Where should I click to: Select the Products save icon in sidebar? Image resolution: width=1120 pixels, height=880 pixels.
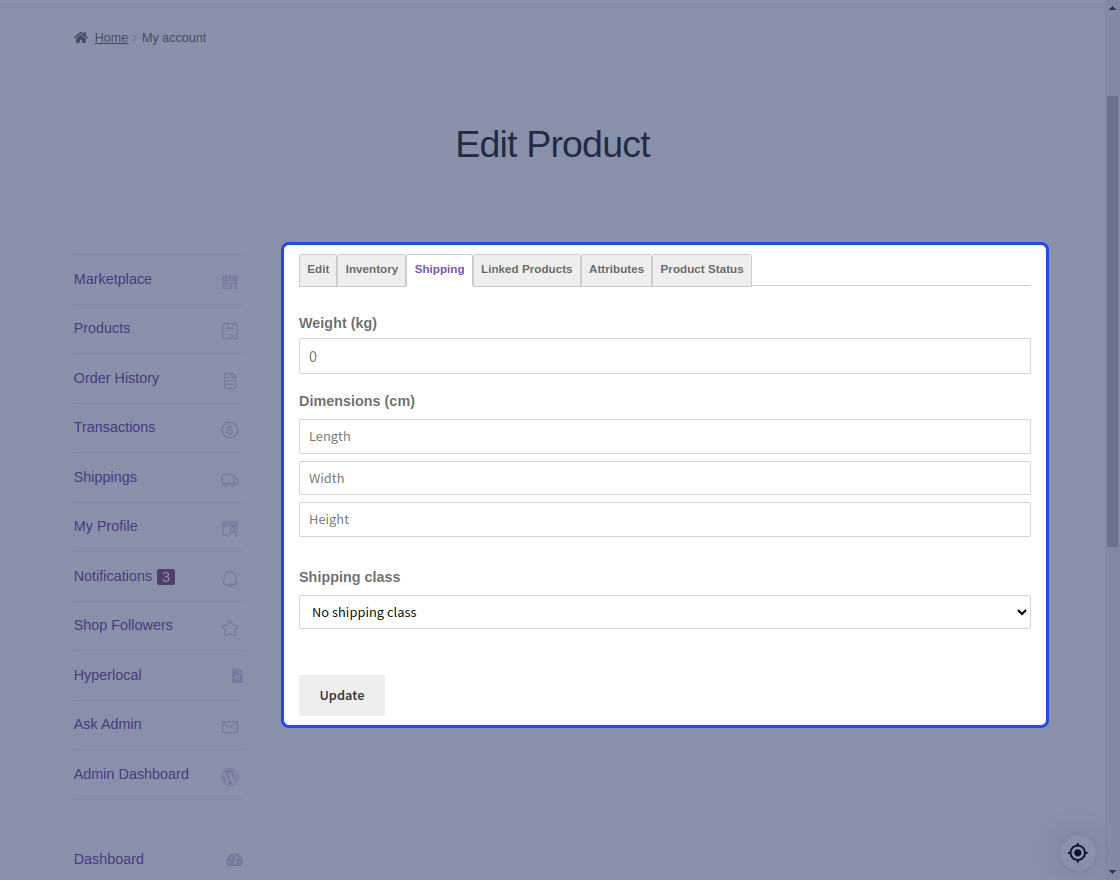229,330
